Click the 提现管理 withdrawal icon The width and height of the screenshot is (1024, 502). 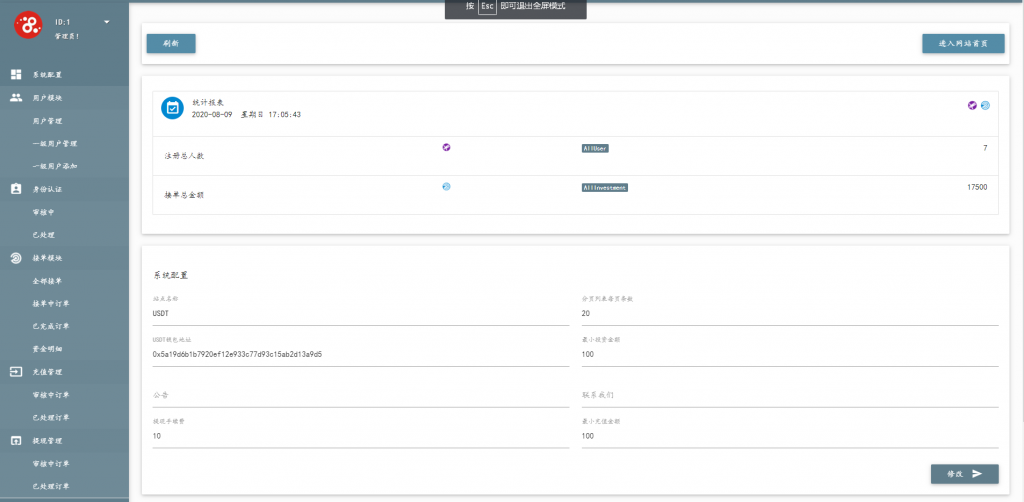coord(16,440)
